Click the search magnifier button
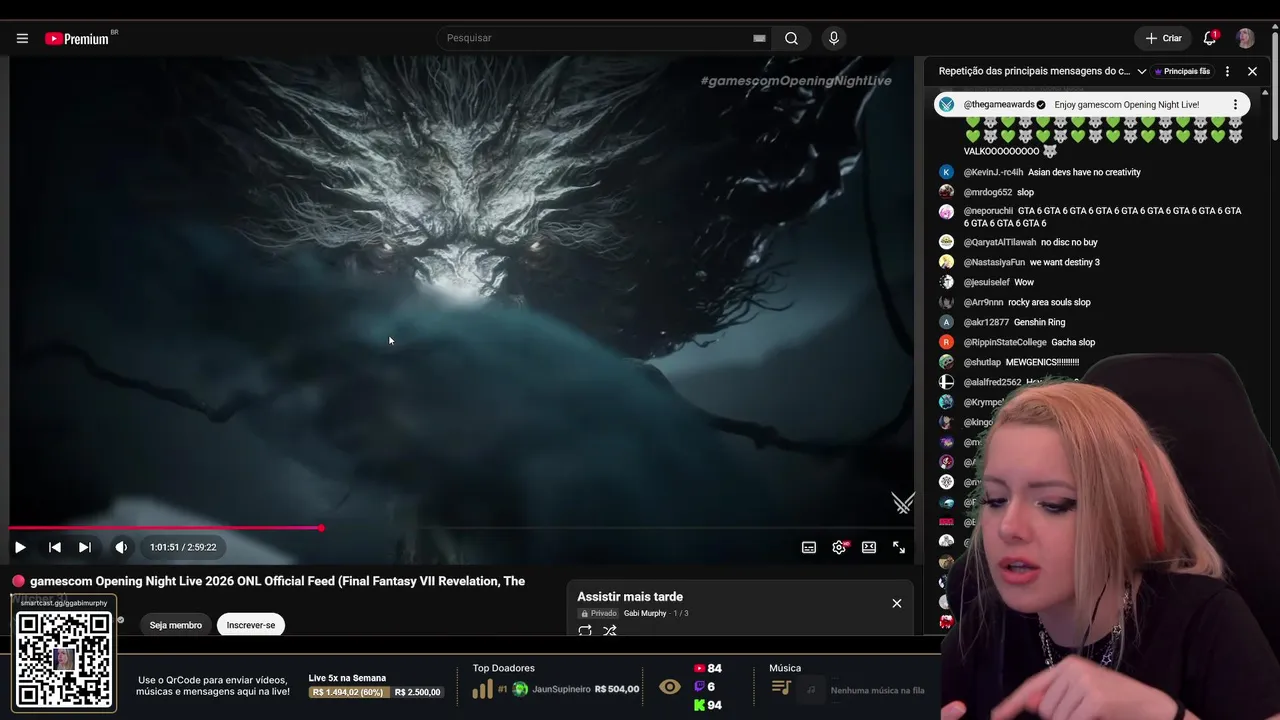 (x=791, y=38)
